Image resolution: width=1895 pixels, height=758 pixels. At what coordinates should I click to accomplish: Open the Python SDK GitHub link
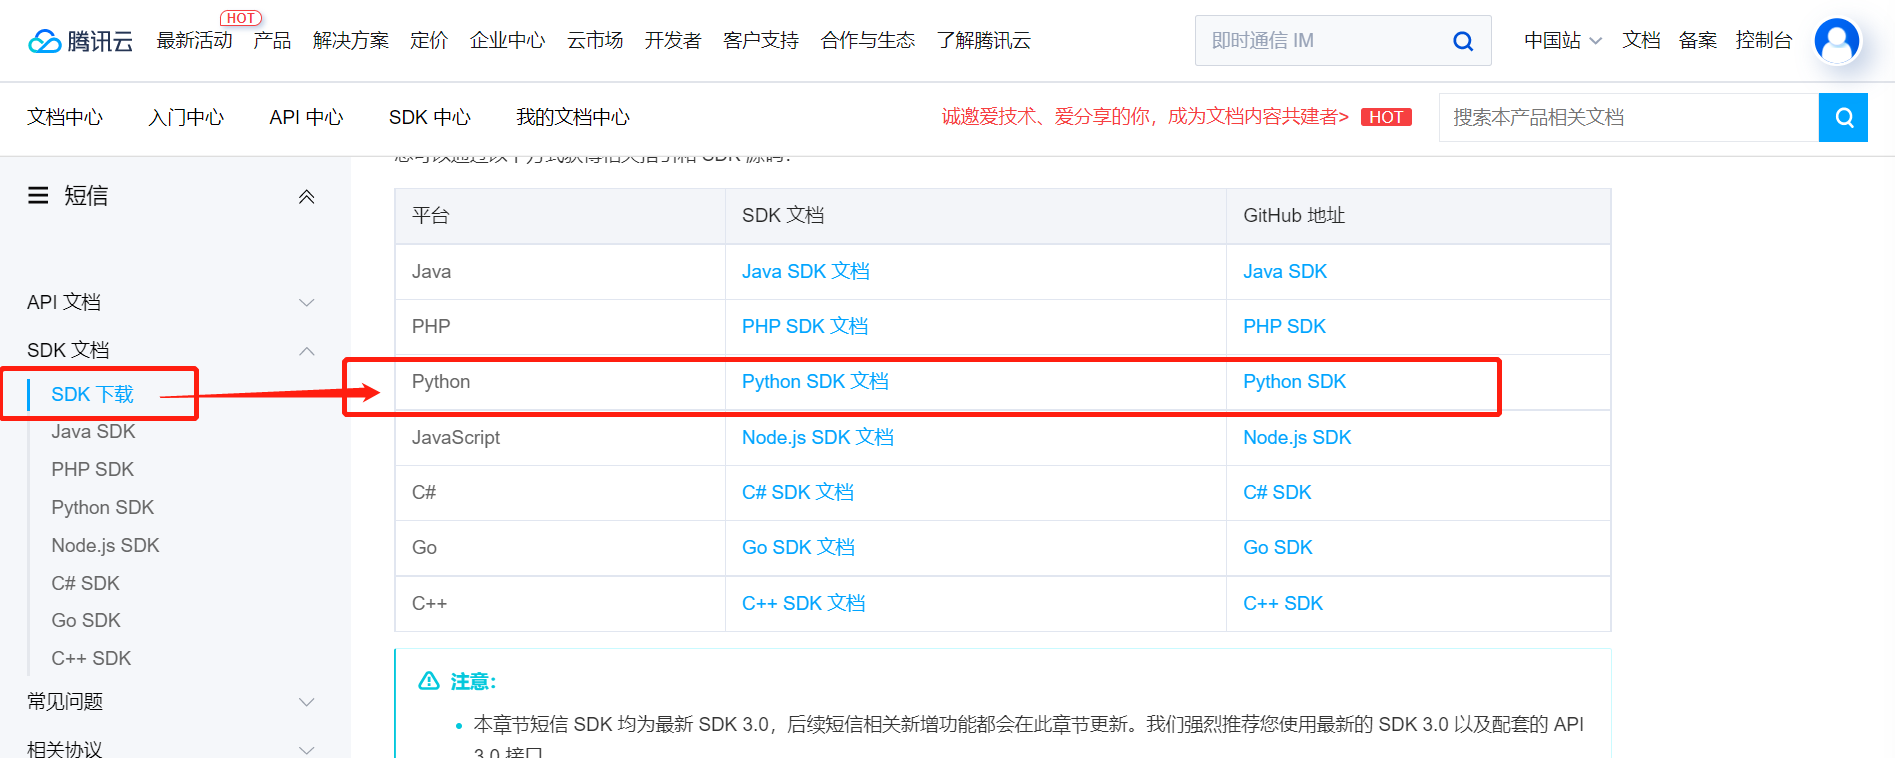(x=1294, y=382)
